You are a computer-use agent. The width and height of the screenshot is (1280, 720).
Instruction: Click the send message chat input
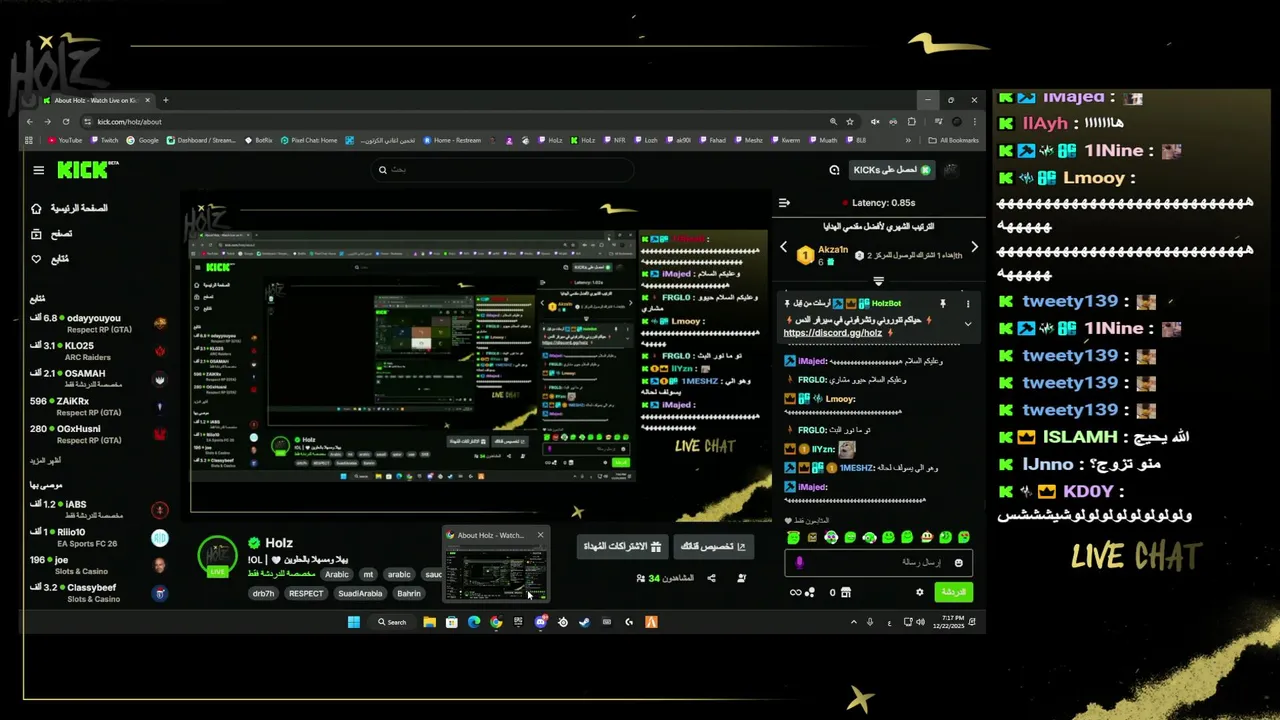[x=878, y=563]
